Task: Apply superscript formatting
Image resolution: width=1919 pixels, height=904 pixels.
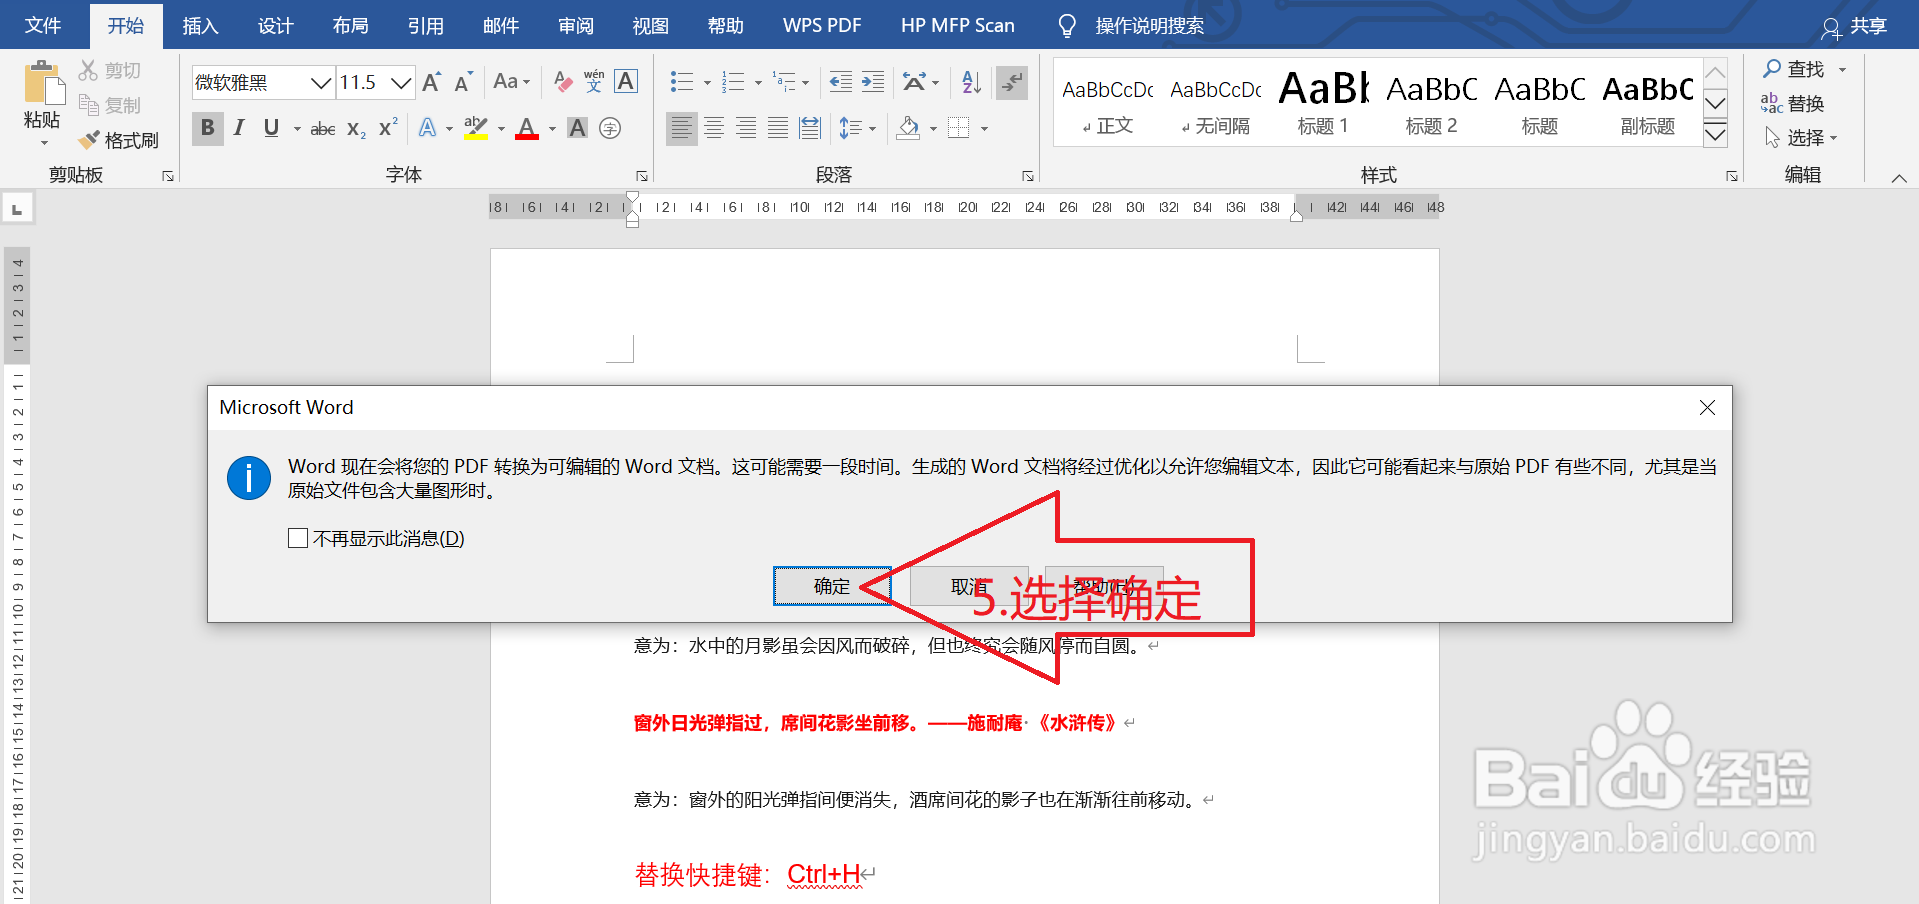Action: point(388,128)
